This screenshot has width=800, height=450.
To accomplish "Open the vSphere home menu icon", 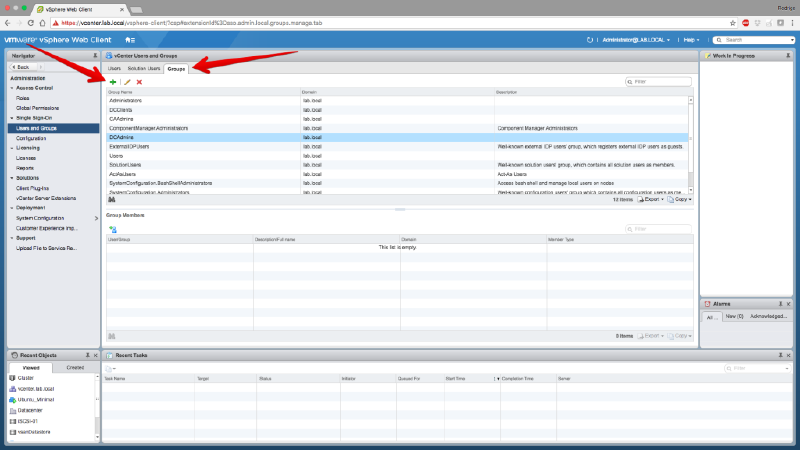I will [130, 40].
